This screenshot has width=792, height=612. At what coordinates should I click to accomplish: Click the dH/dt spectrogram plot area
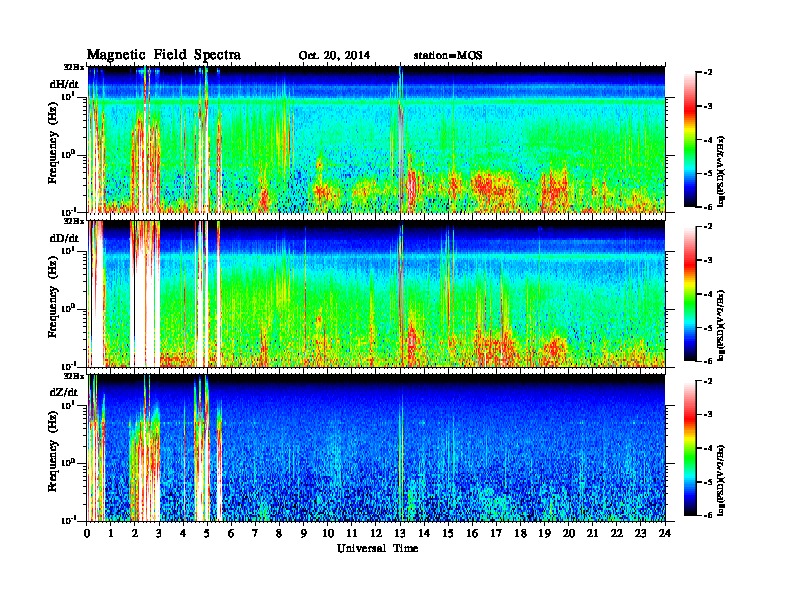tap(376, 139)
